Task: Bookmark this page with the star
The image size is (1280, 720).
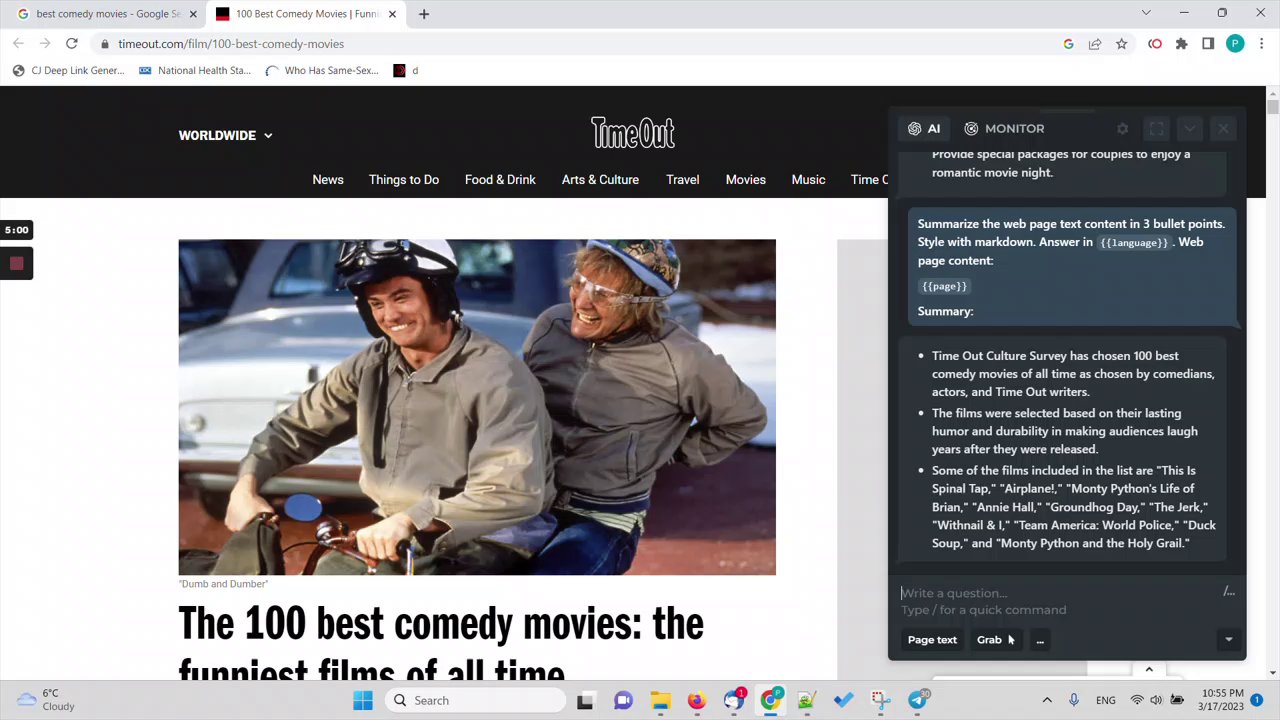Action: (x=1122, y=44)
